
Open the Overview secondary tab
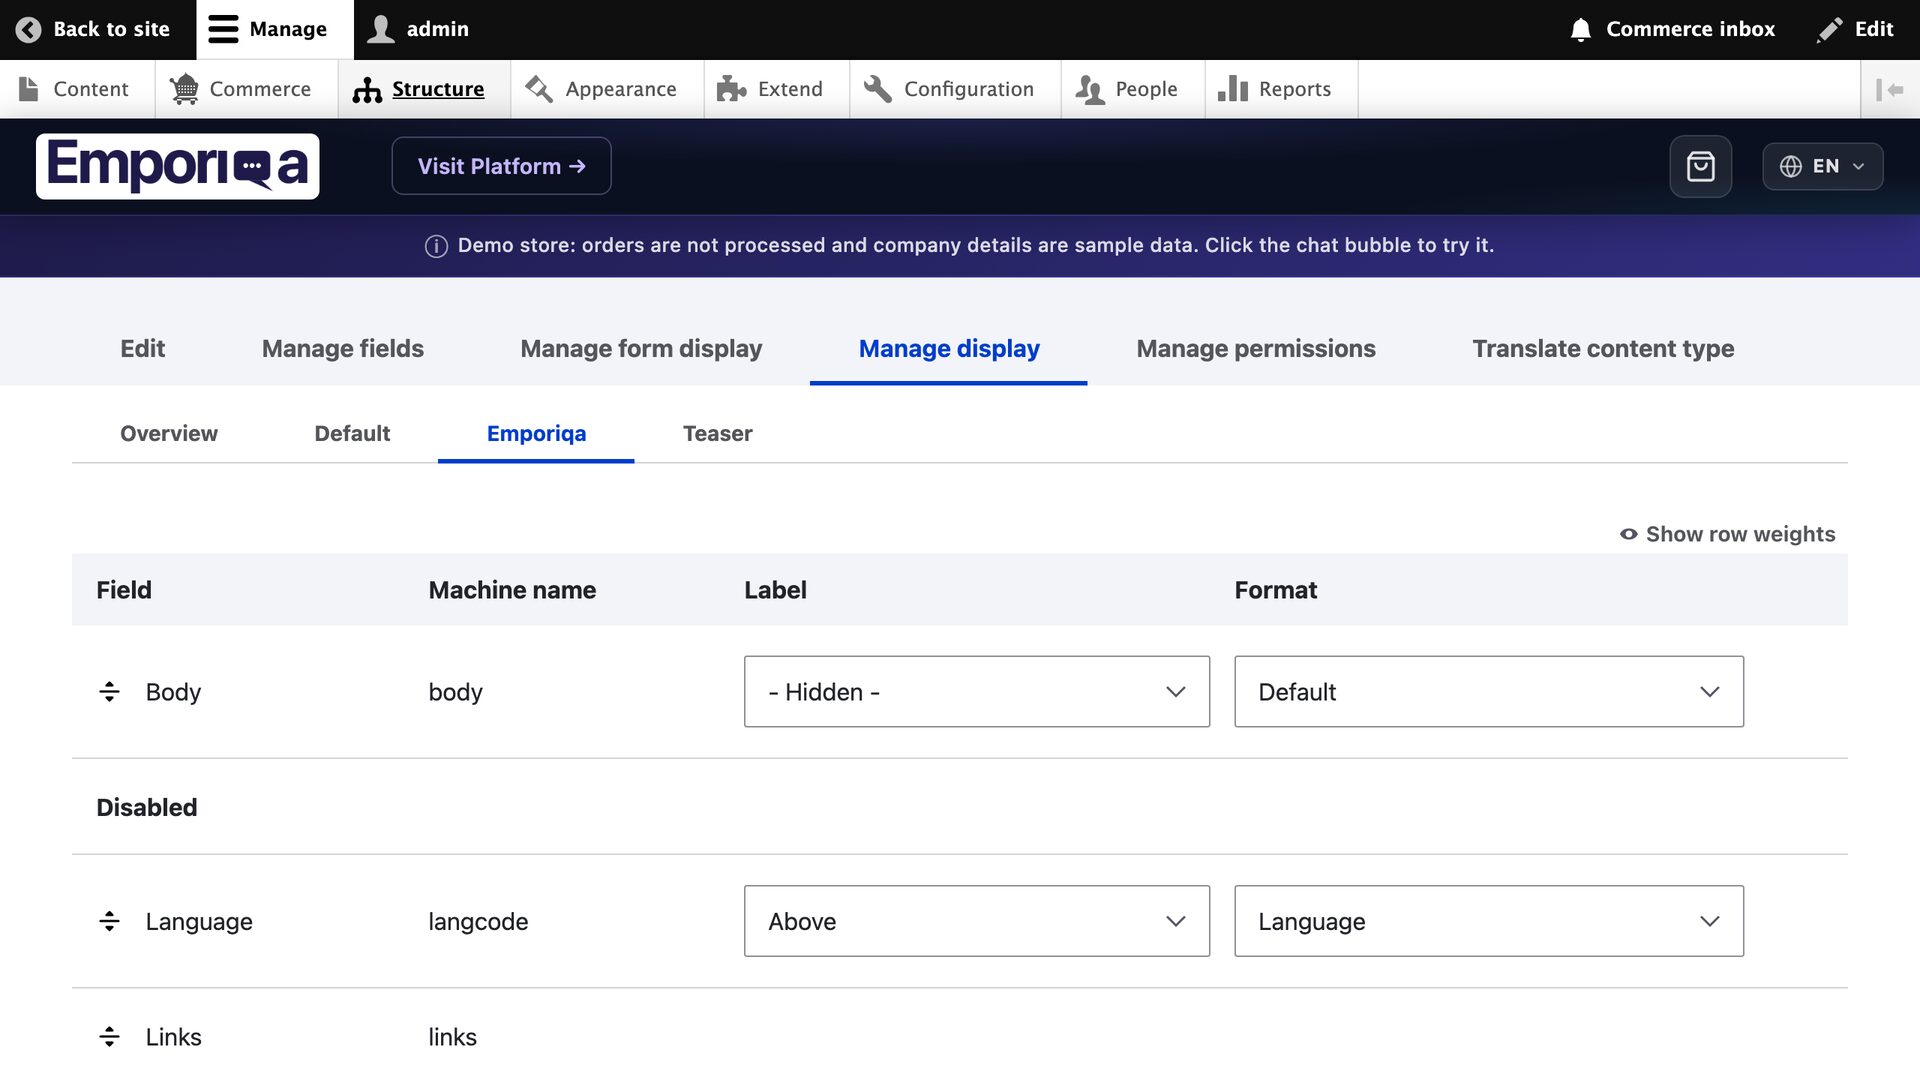tap(169, 433)
